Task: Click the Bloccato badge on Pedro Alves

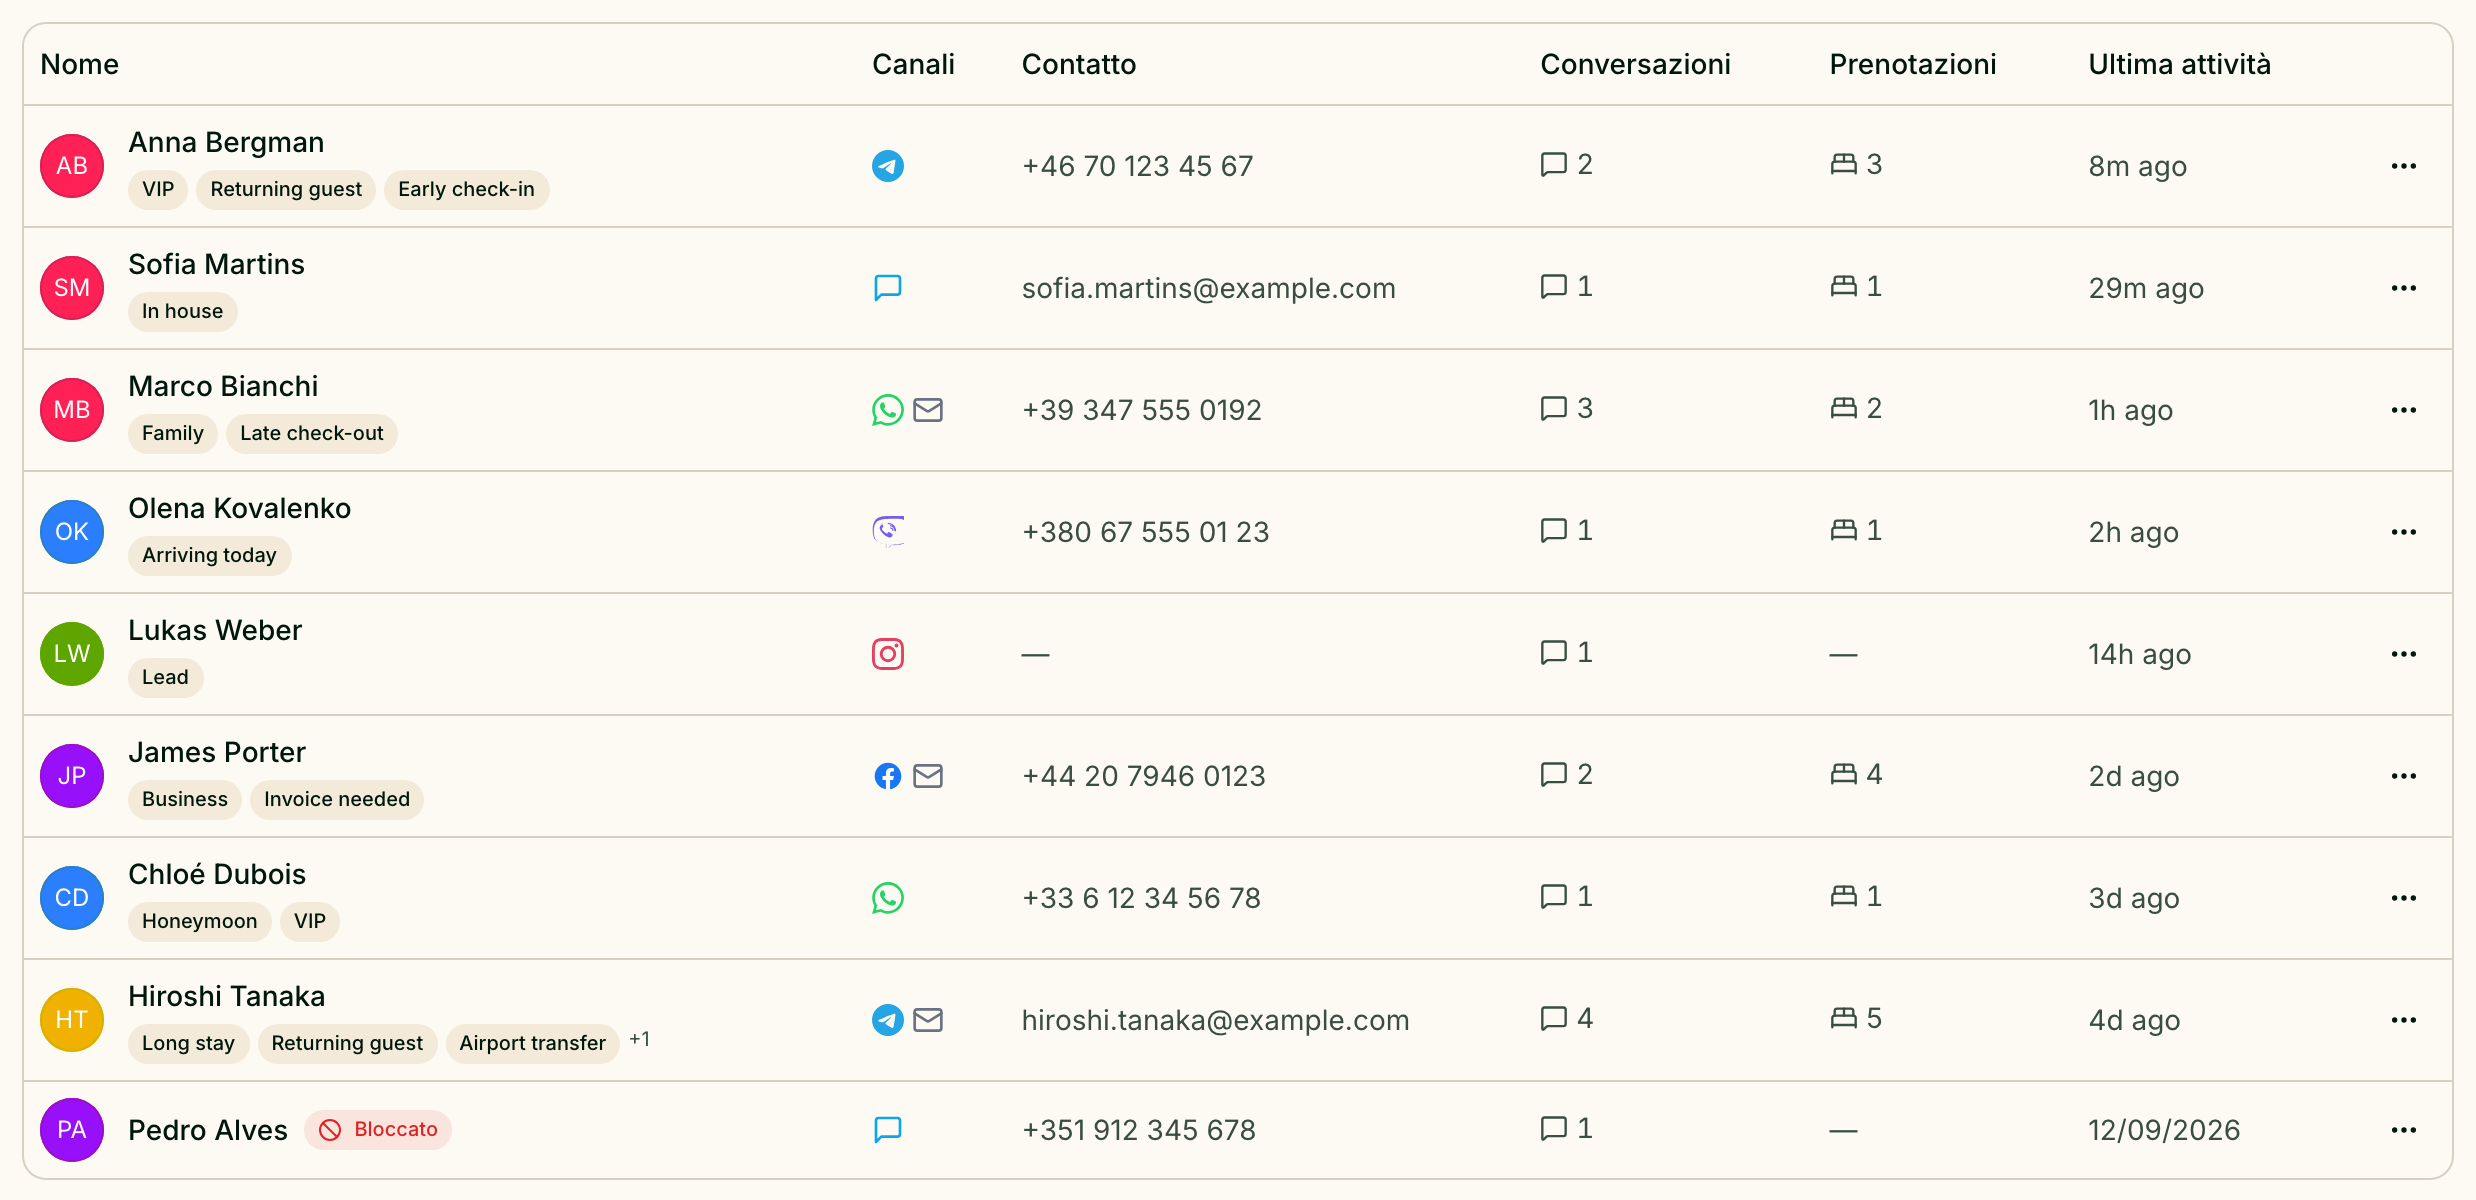Action: 378,1130
